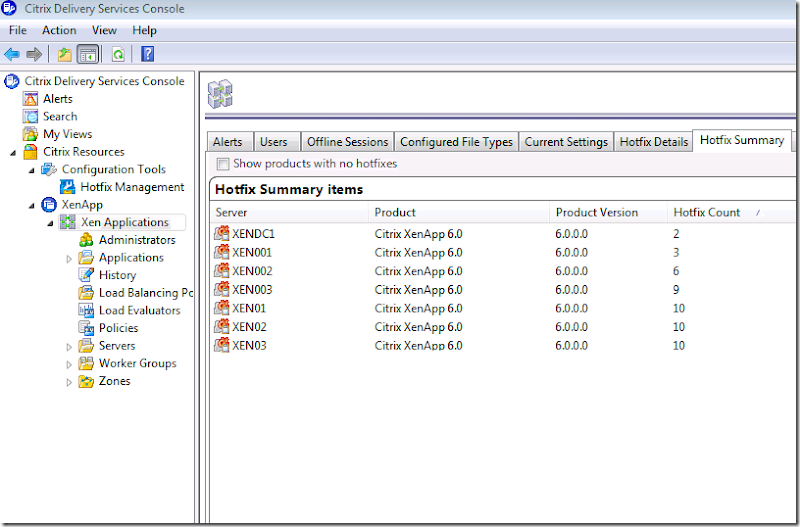
Task: Expand the Servers tree node
Action: pyautogui.click(x=69, y=347)
